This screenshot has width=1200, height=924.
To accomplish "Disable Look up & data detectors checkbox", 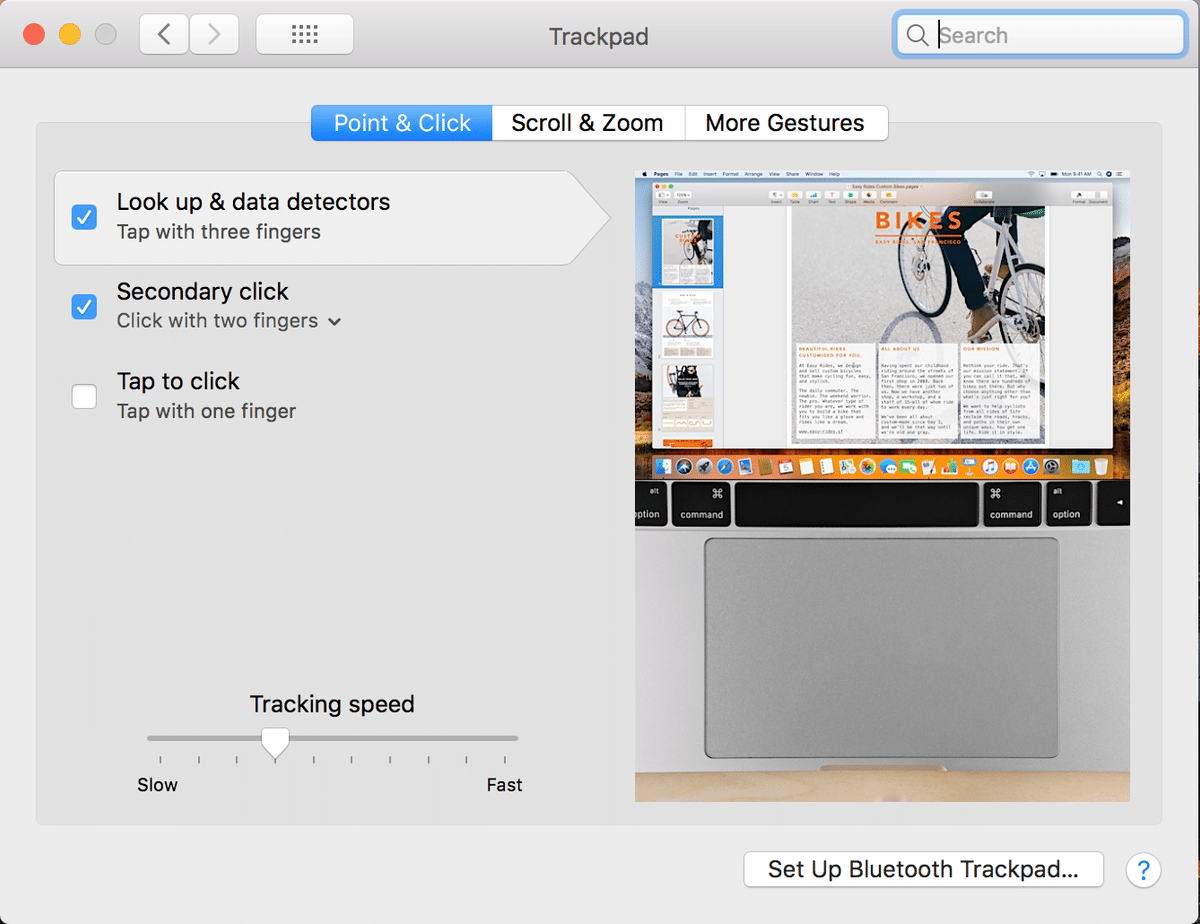I will [x=84, y=216].
